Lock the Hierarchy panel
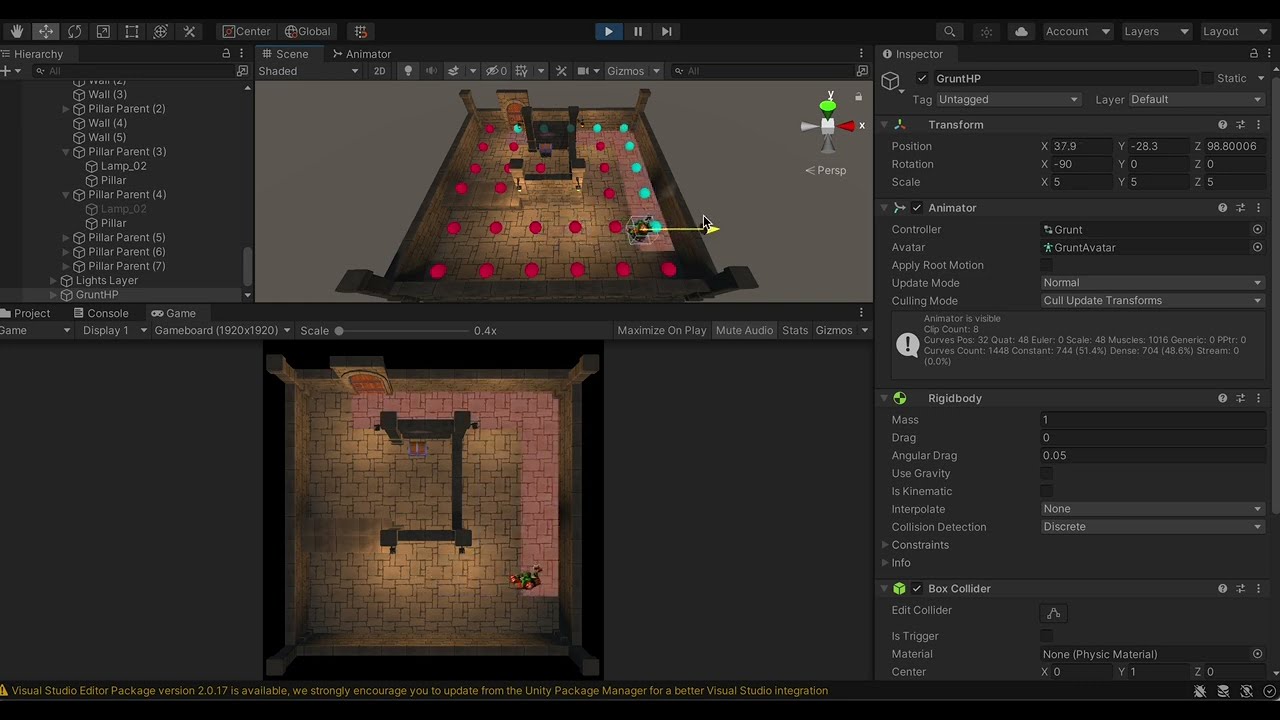This screenshot has width=1280, height=720. click(226, 54)
